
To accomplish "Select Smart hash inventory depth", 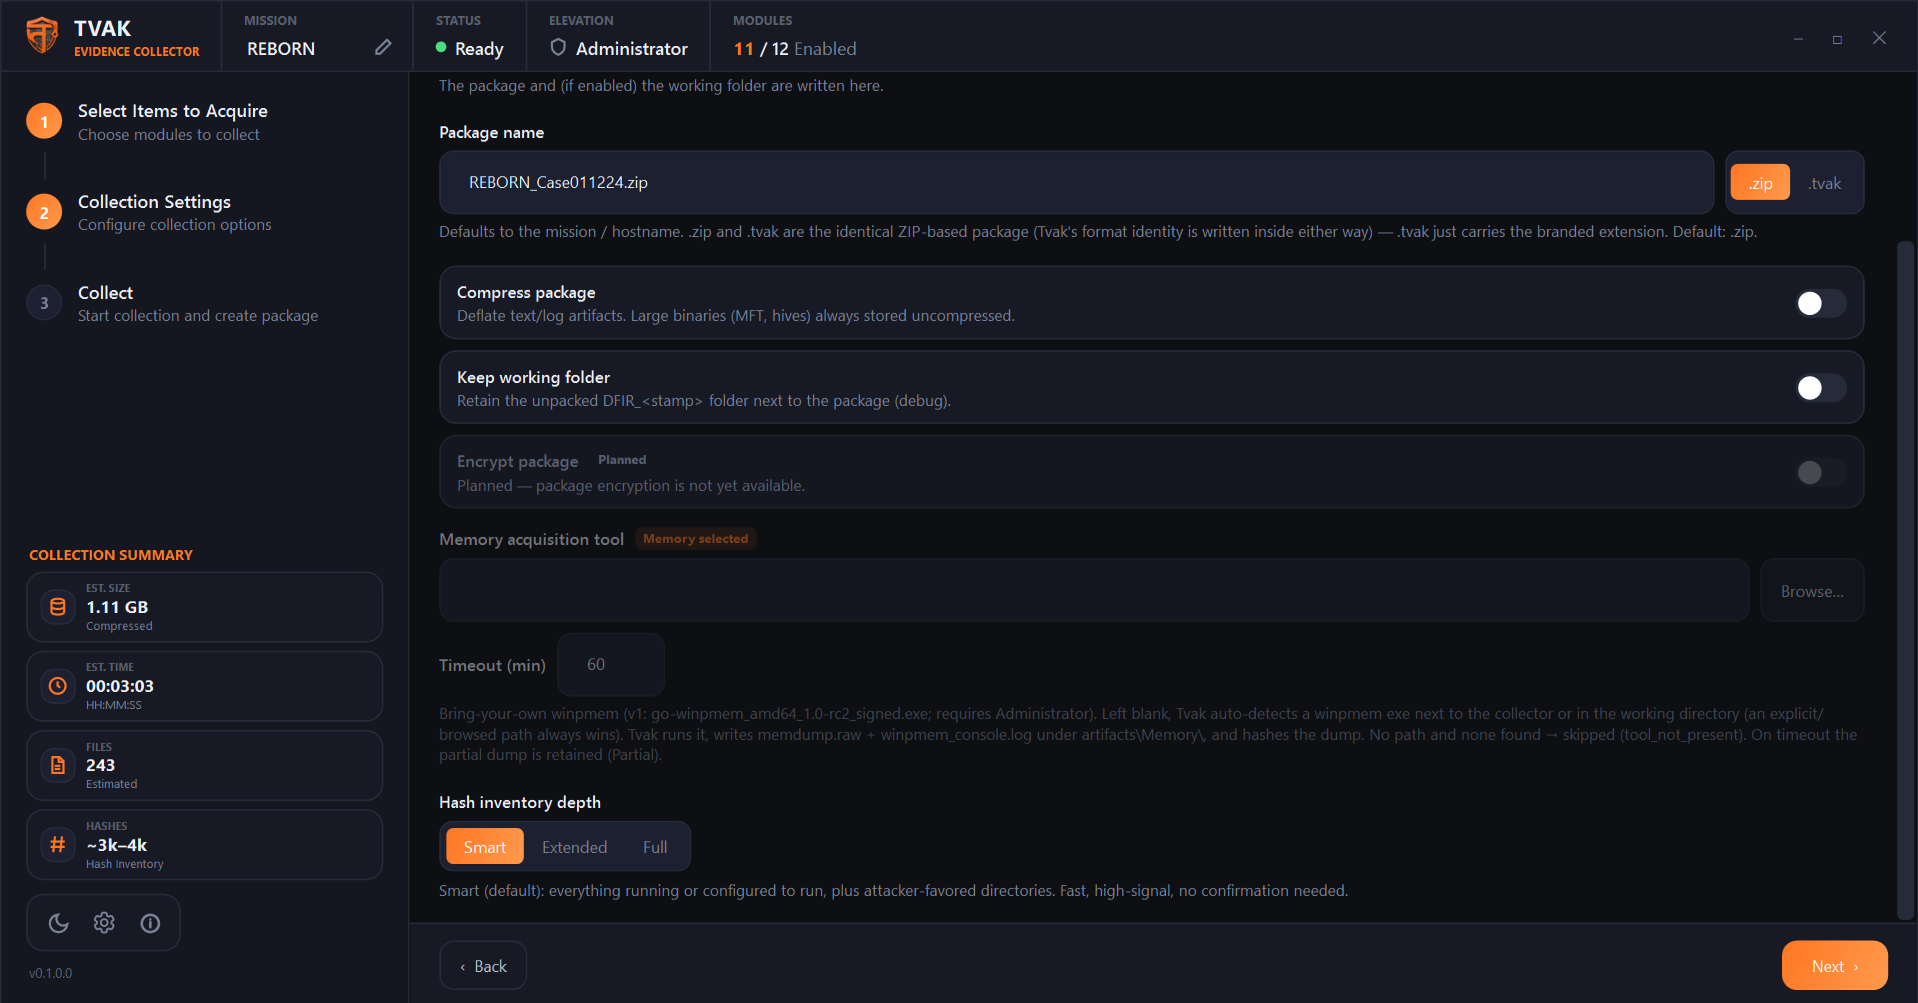I will [x=485, y=847].
